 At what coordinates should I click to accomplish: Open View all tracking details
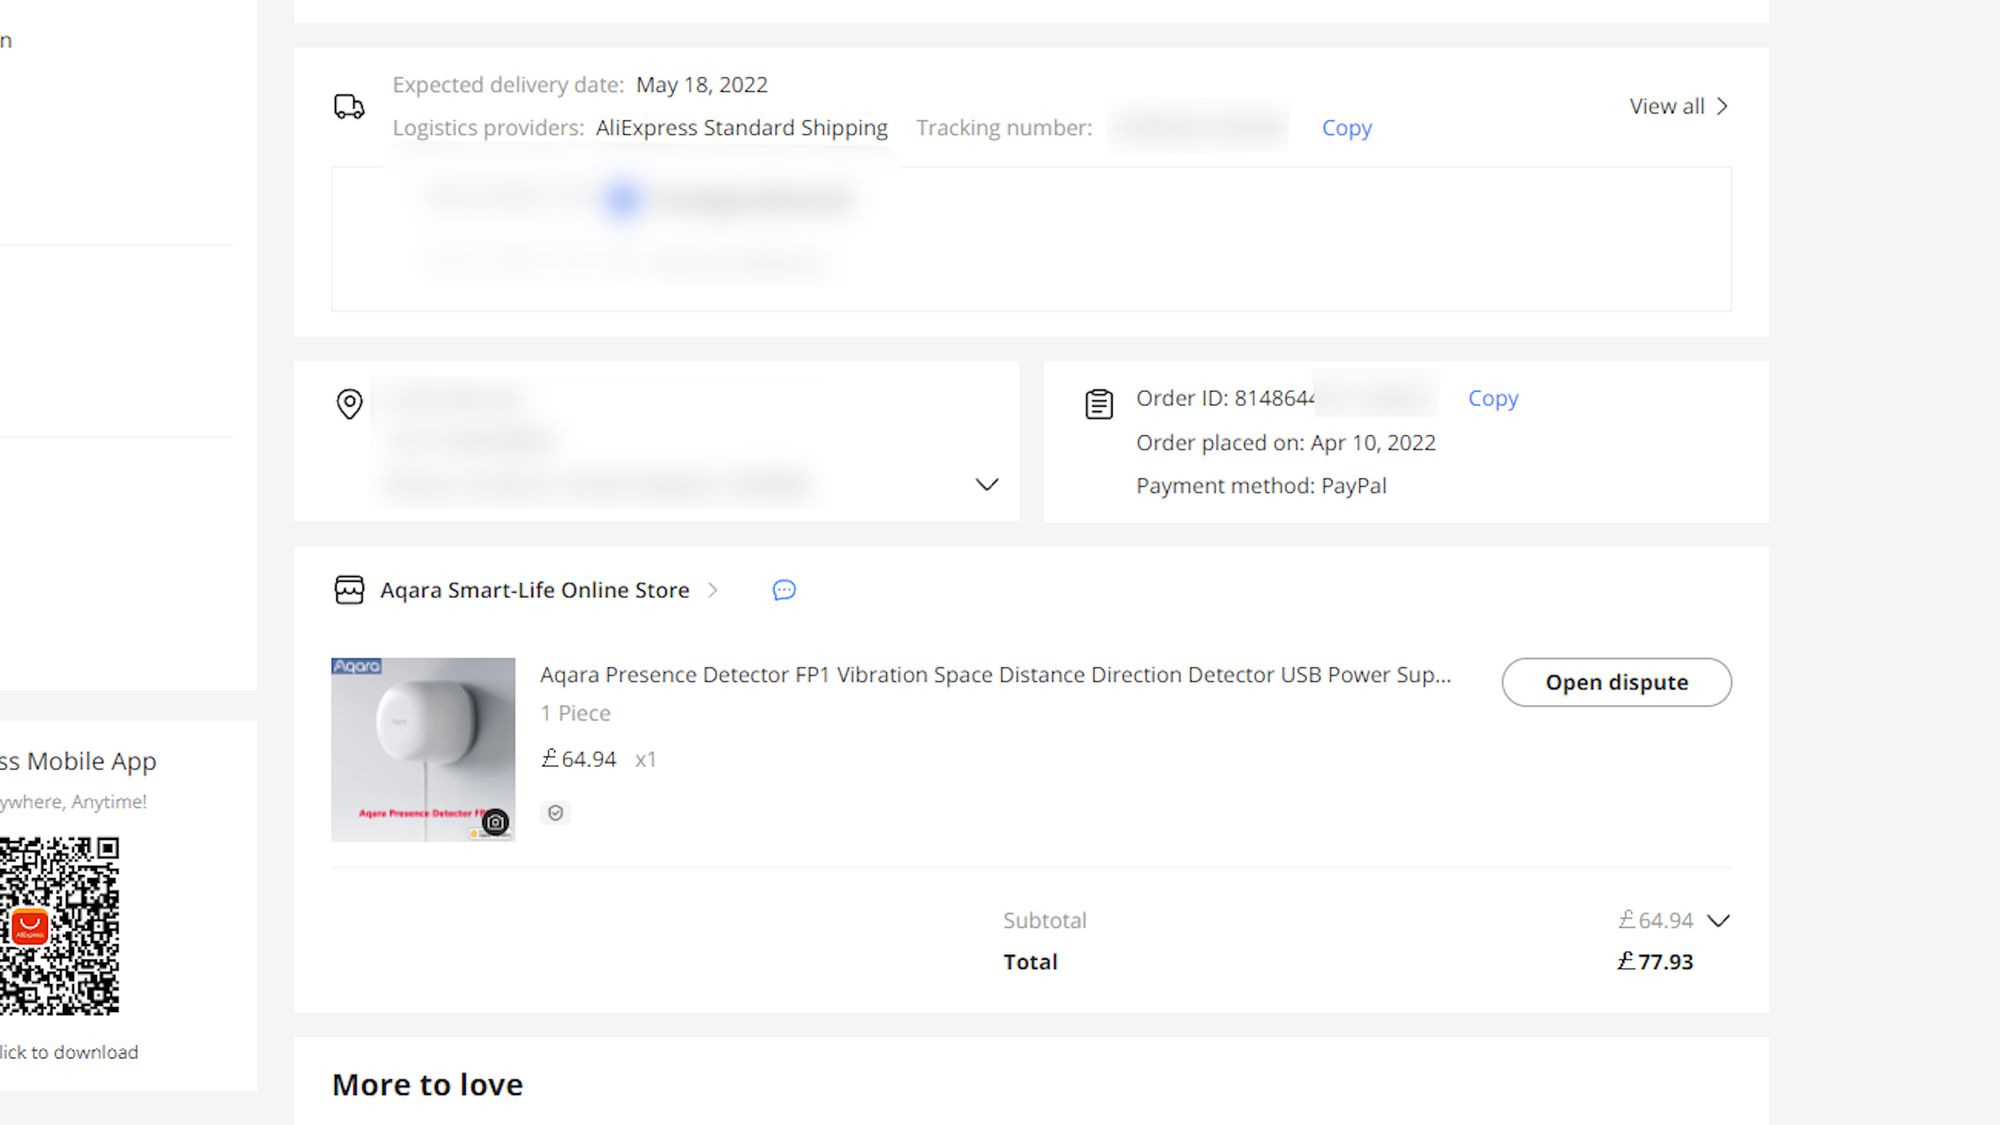point(1678,106)
